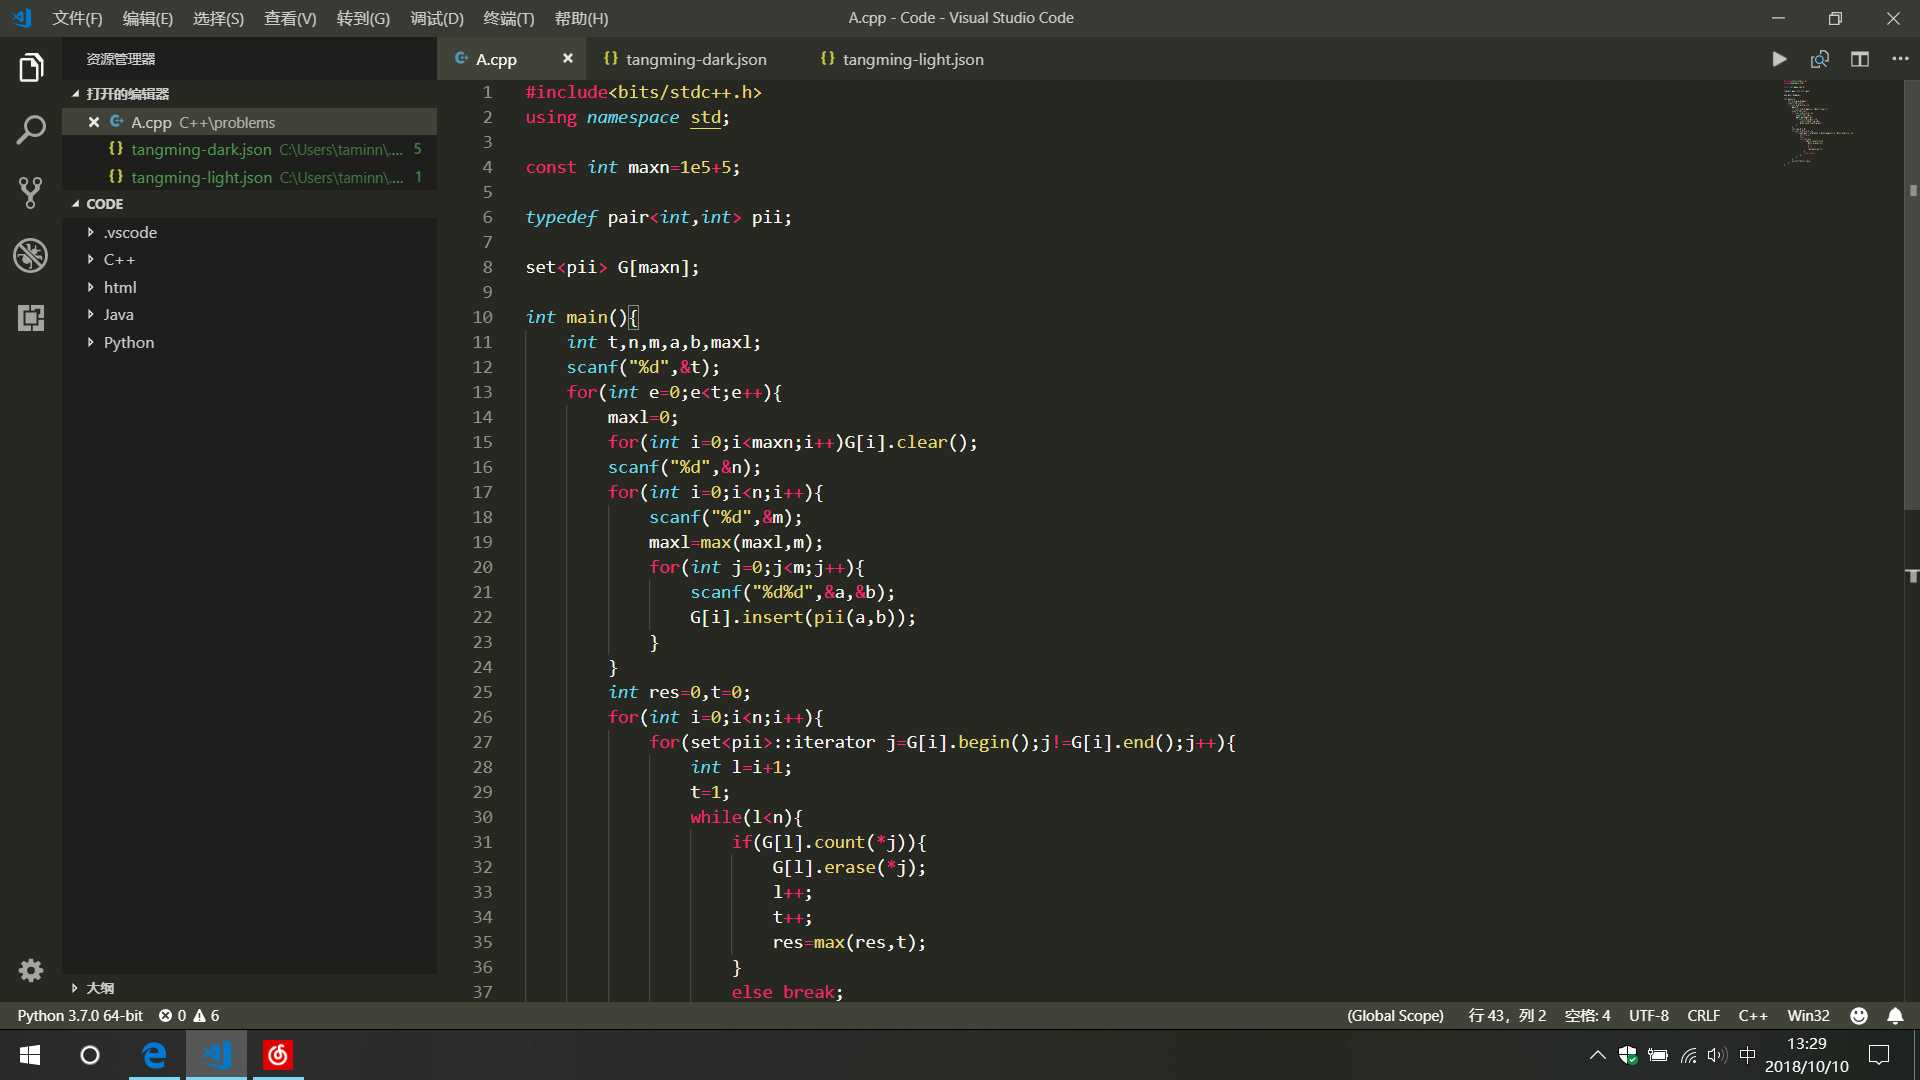Toggle the IME language indicator in tray

pos(1747,1055)
